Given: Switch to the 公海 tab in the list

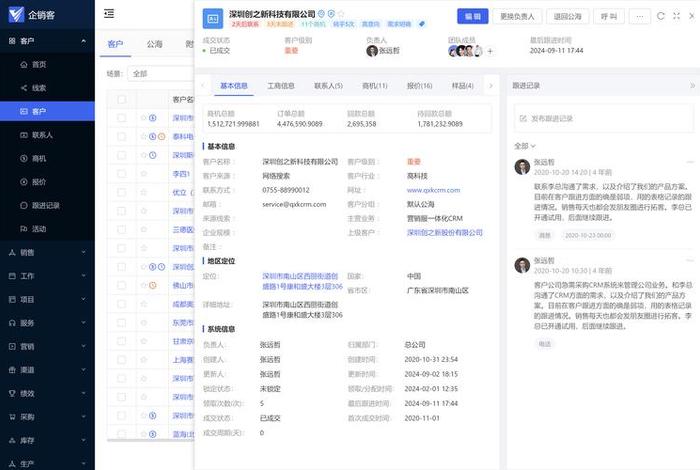Looking at the screenshot, I should [x=154, y=44].
